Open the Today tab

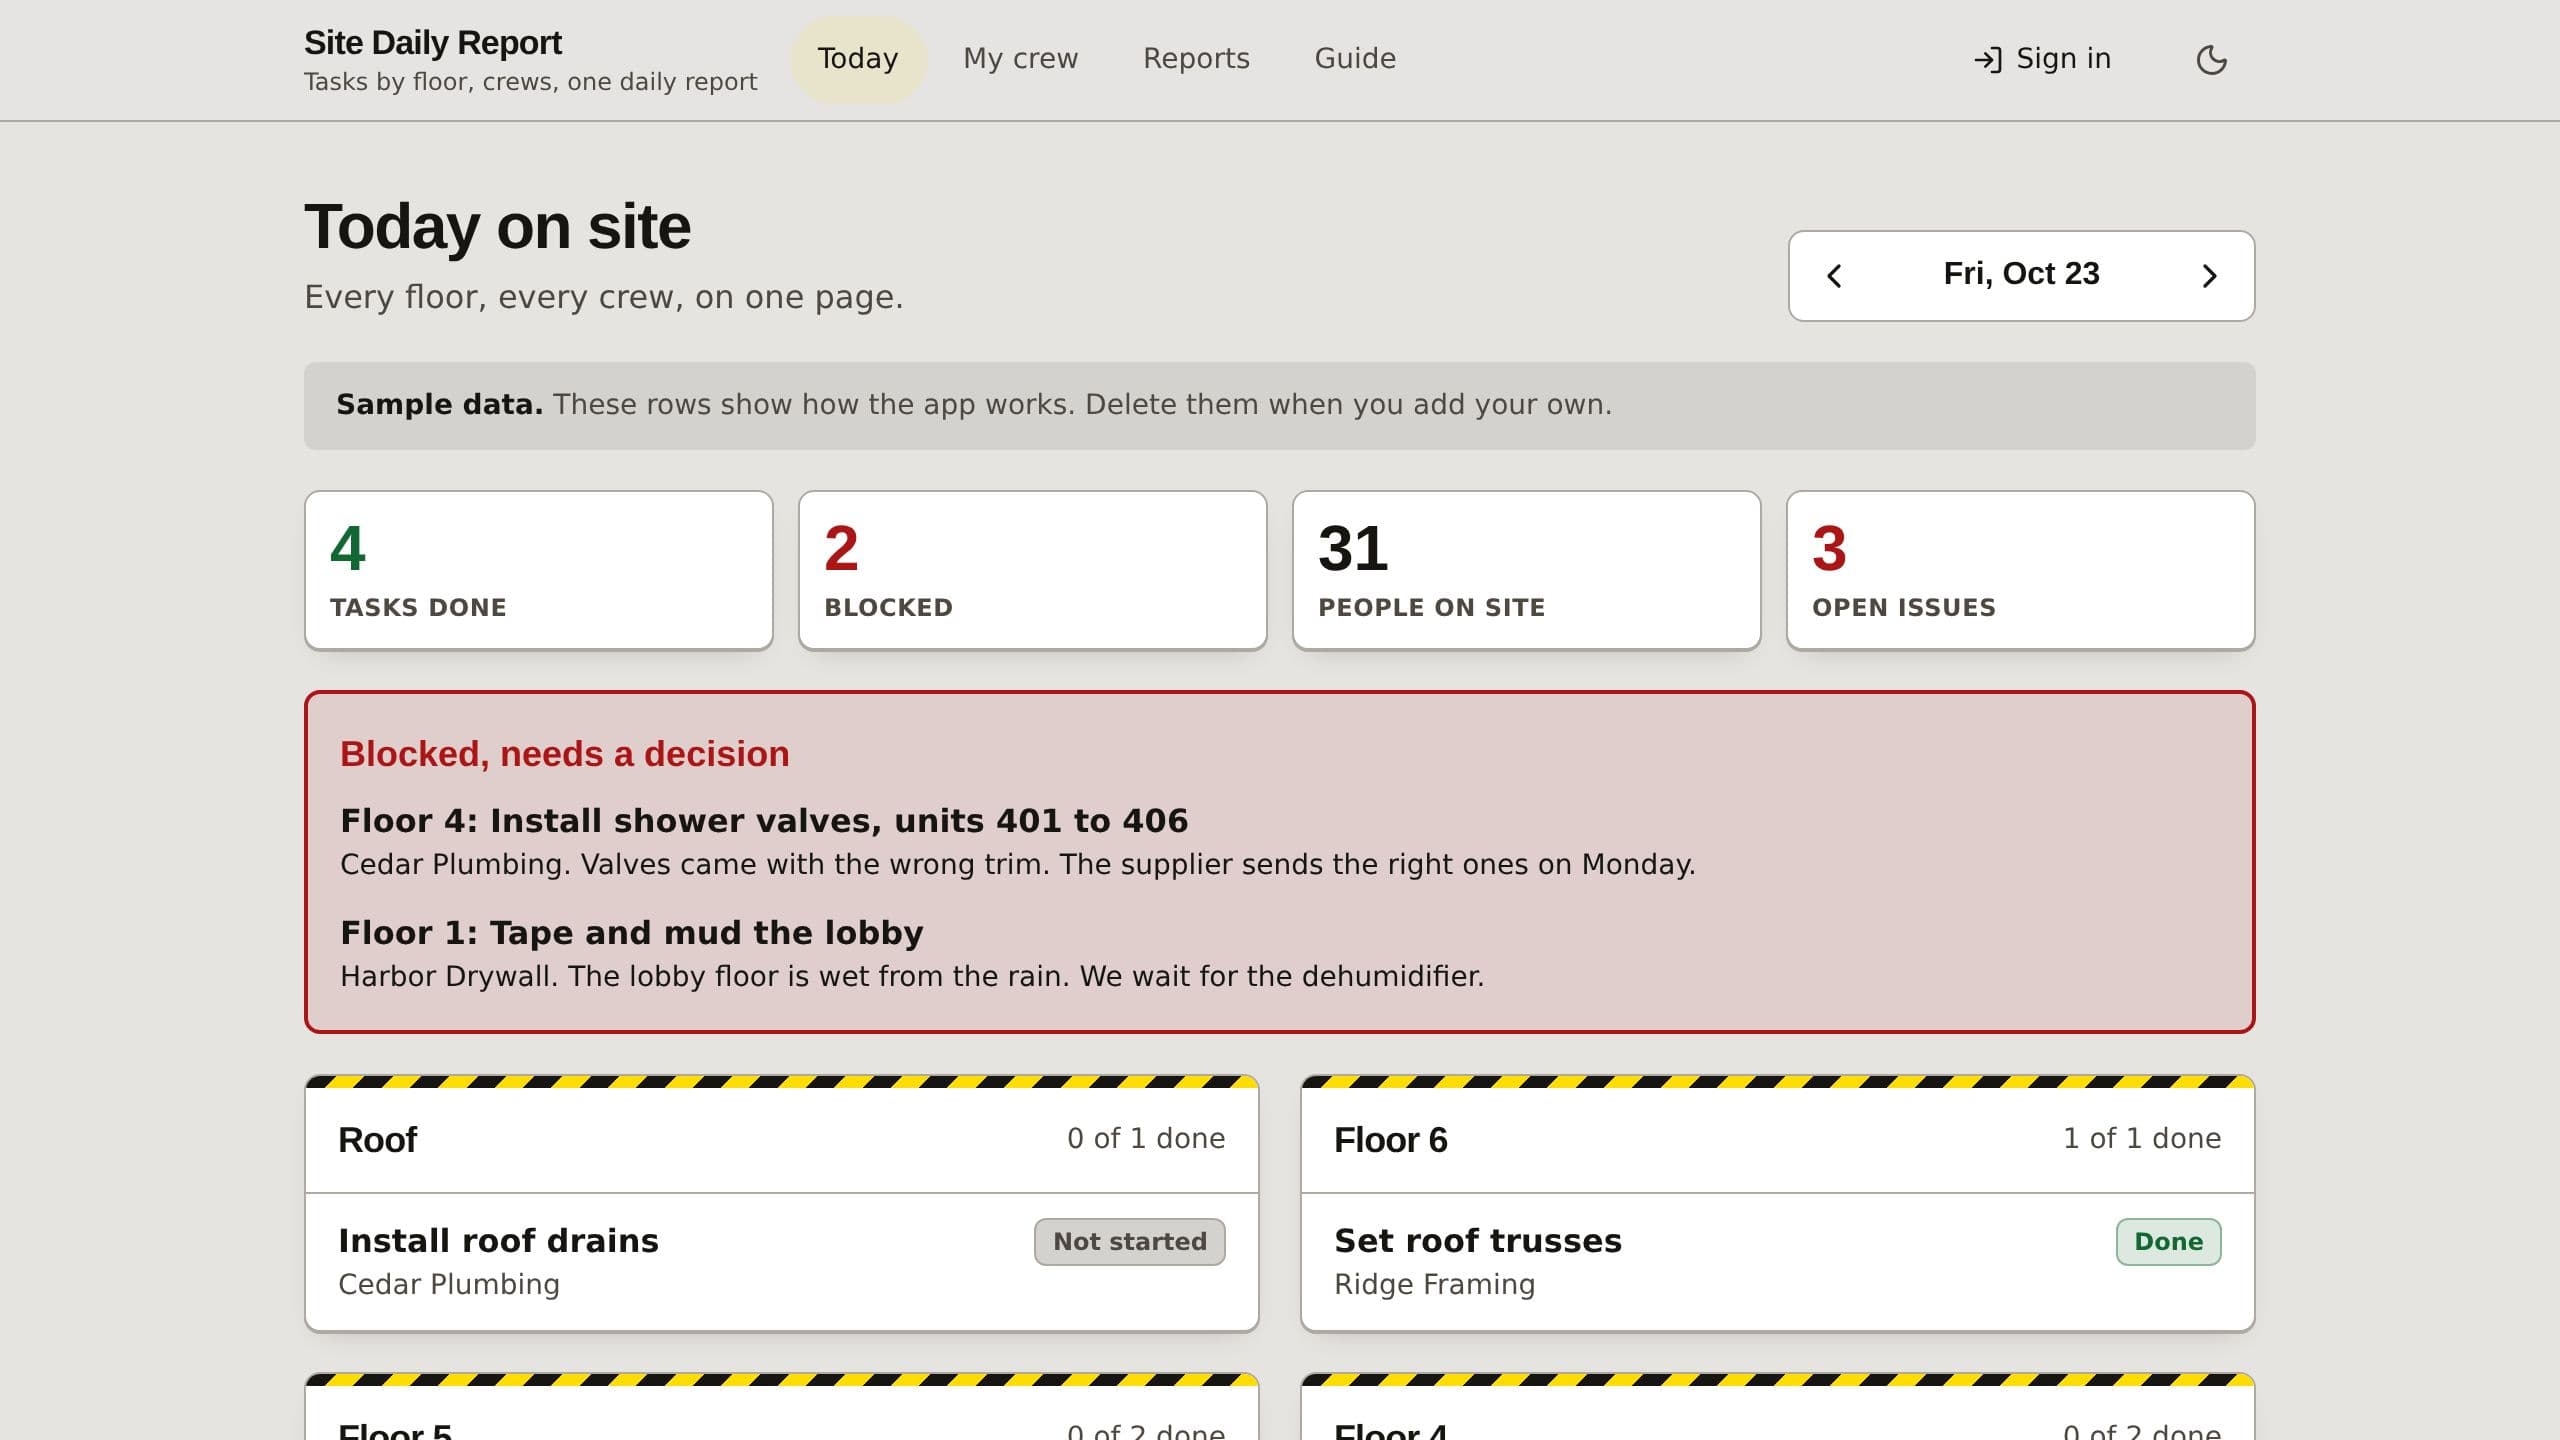pos(858,59)
